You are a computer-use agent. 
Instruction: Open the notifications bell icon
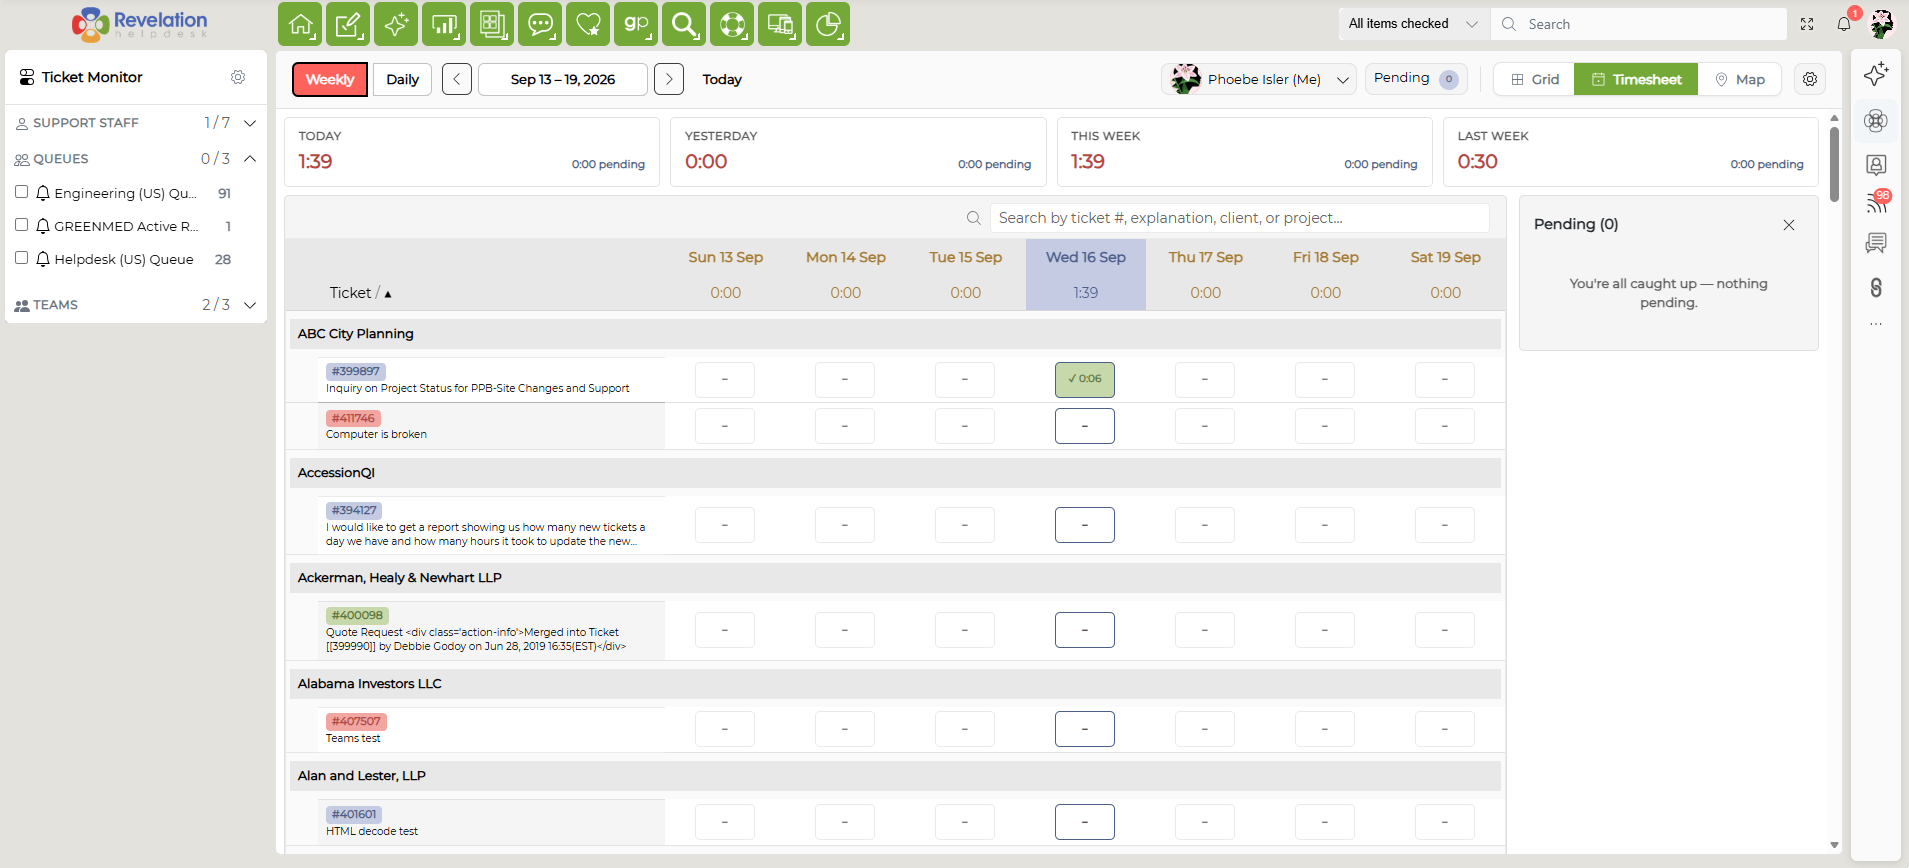[x=1844, y=24]
